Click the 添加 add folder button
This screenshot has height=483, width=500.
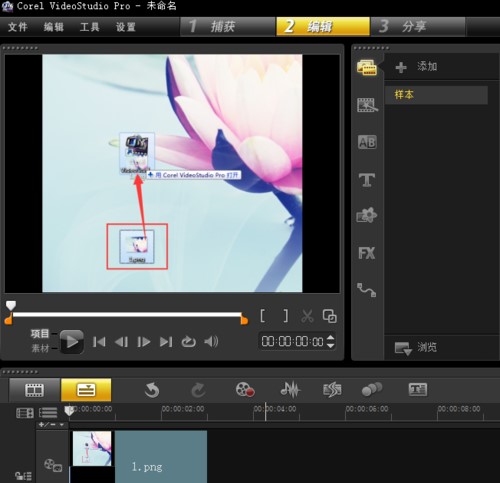click(416, 67)
